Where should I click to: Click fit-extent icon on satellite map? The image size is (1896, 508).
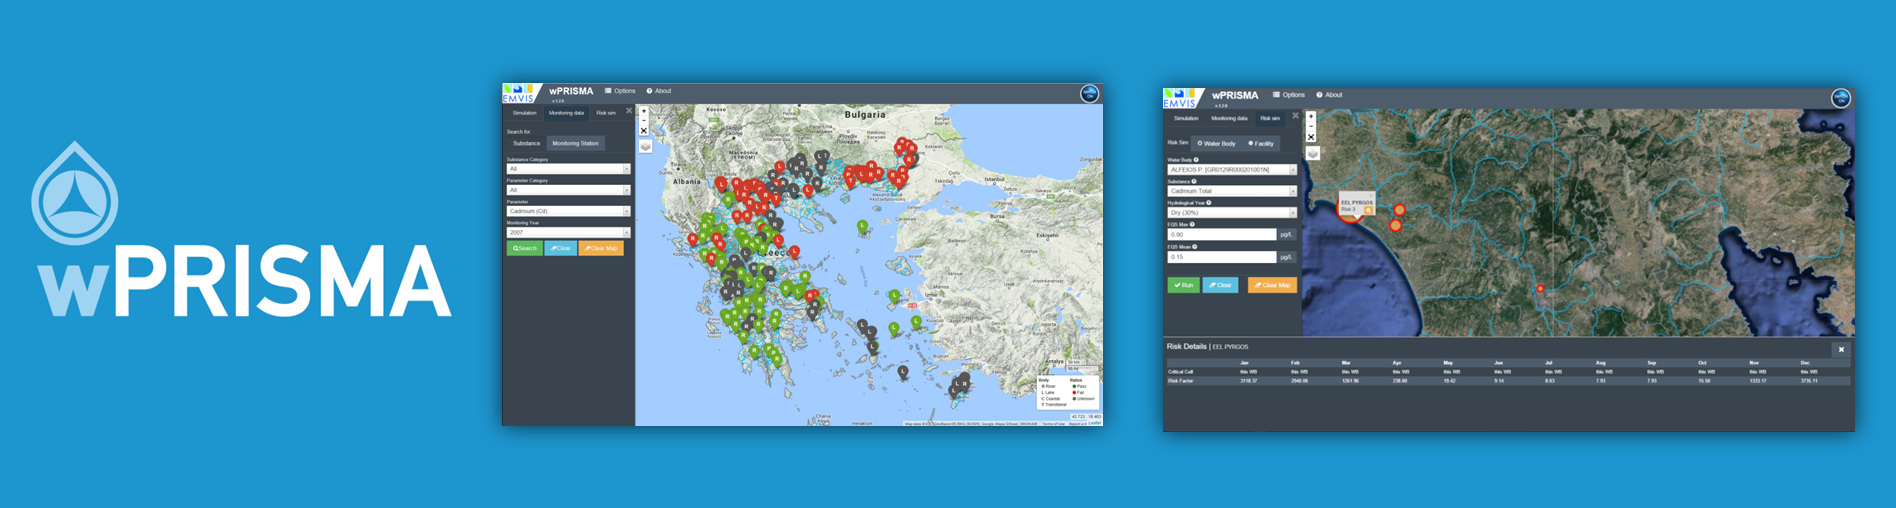[1311, 137]
